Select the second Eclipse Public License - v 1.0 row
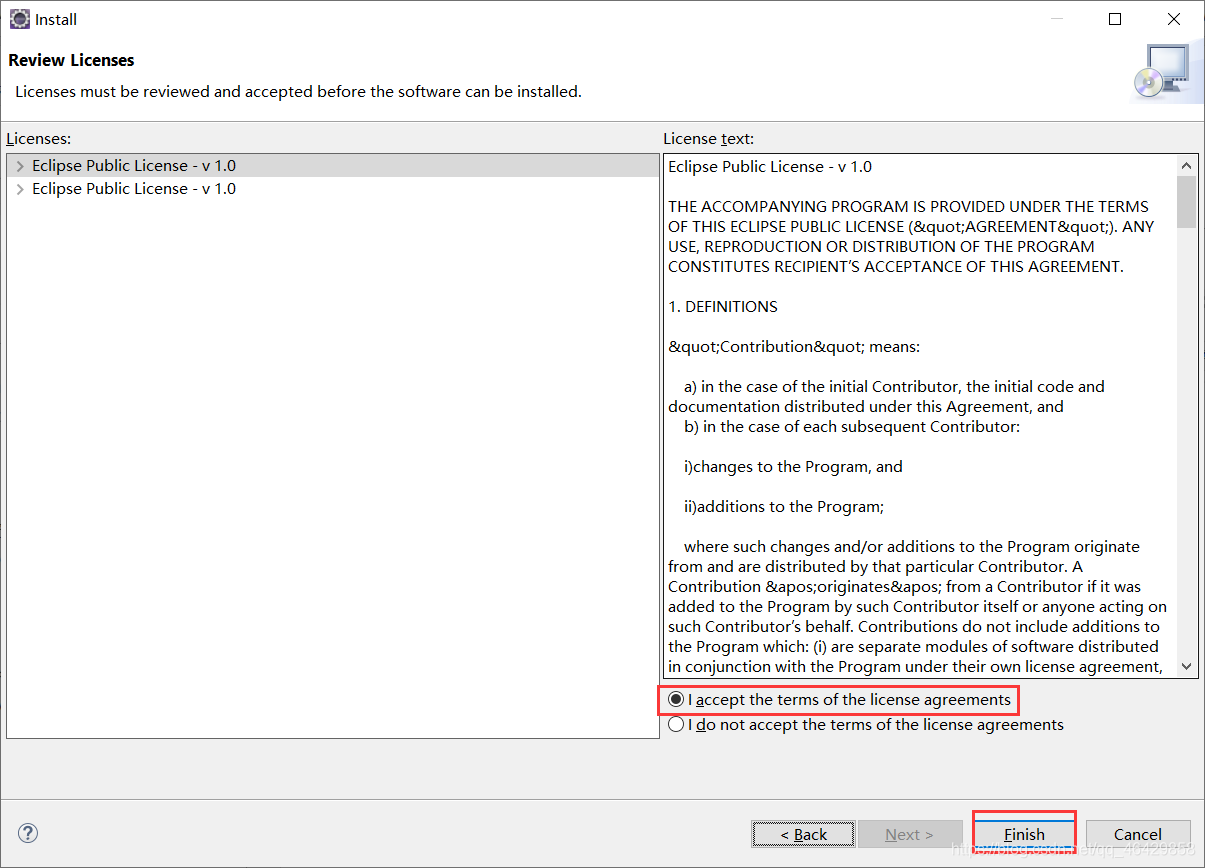Image resolution: width=1205 pixels, height=868 pixels. 332,189
